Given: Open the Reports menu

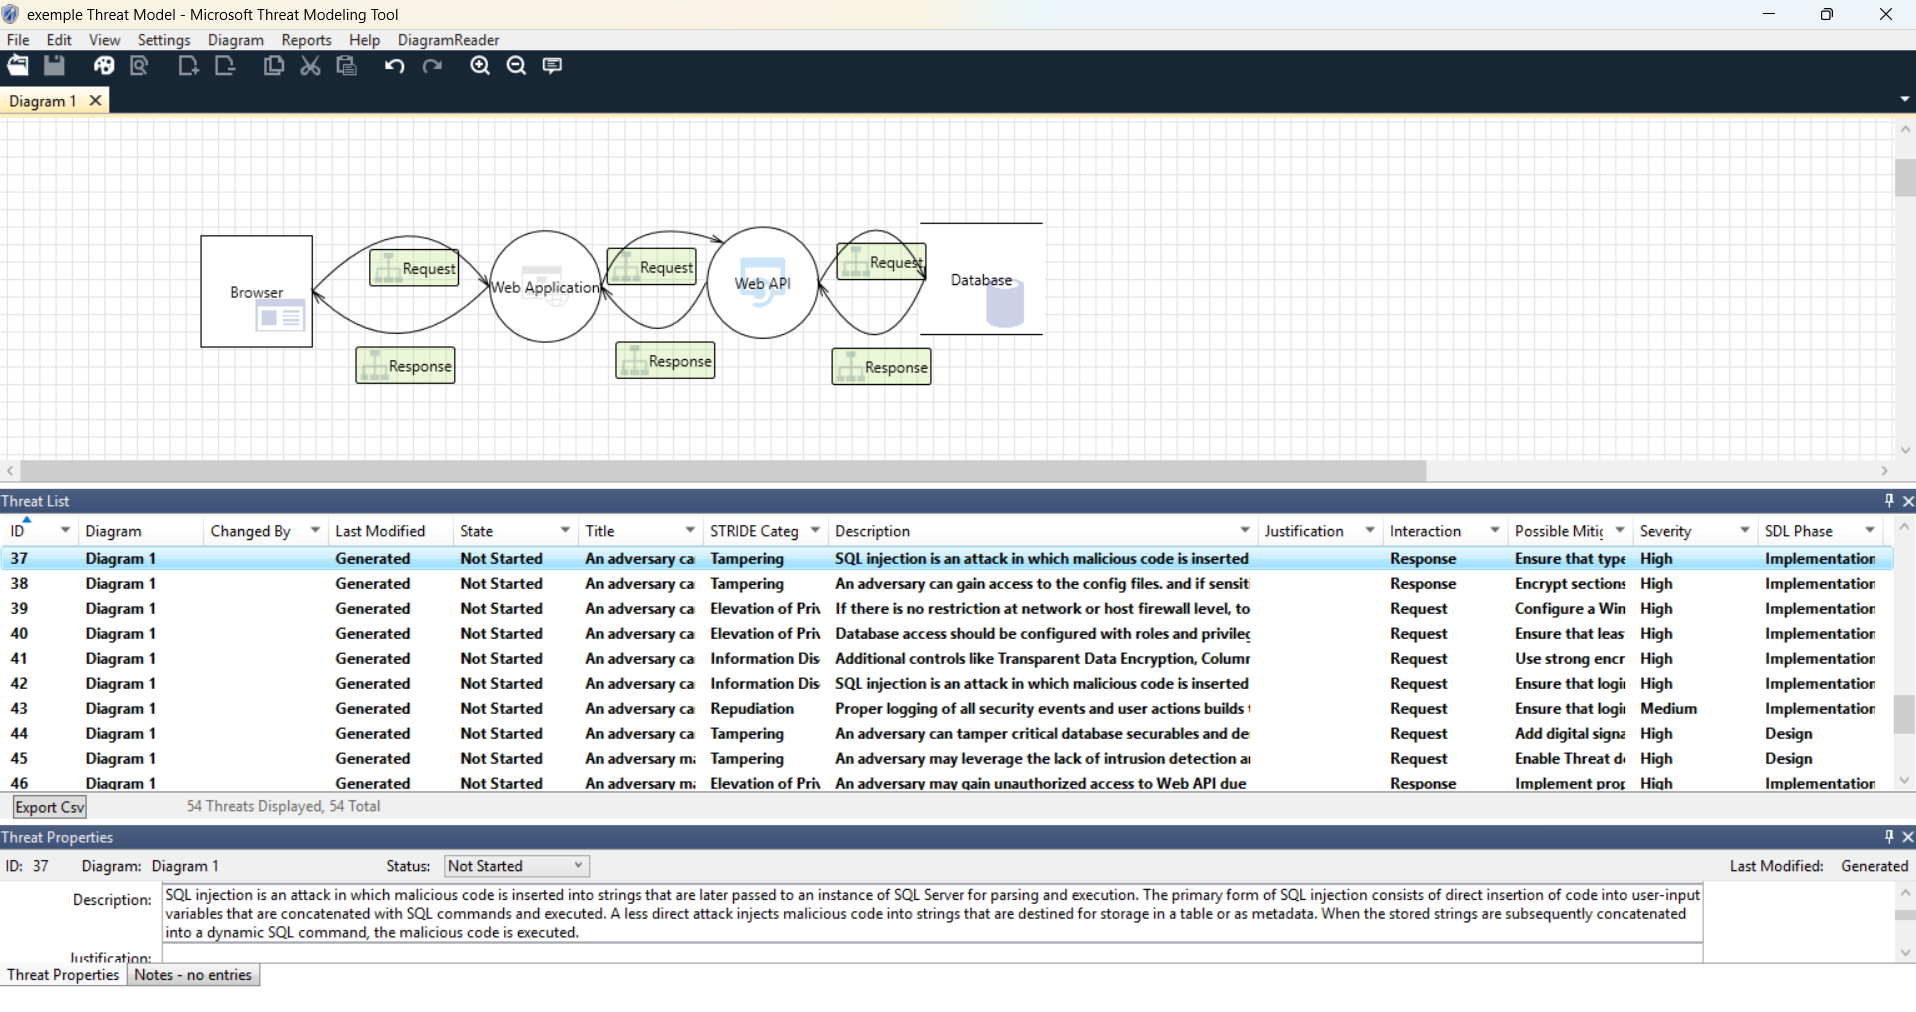Looking at the screenshot, I should coord(306,40).
